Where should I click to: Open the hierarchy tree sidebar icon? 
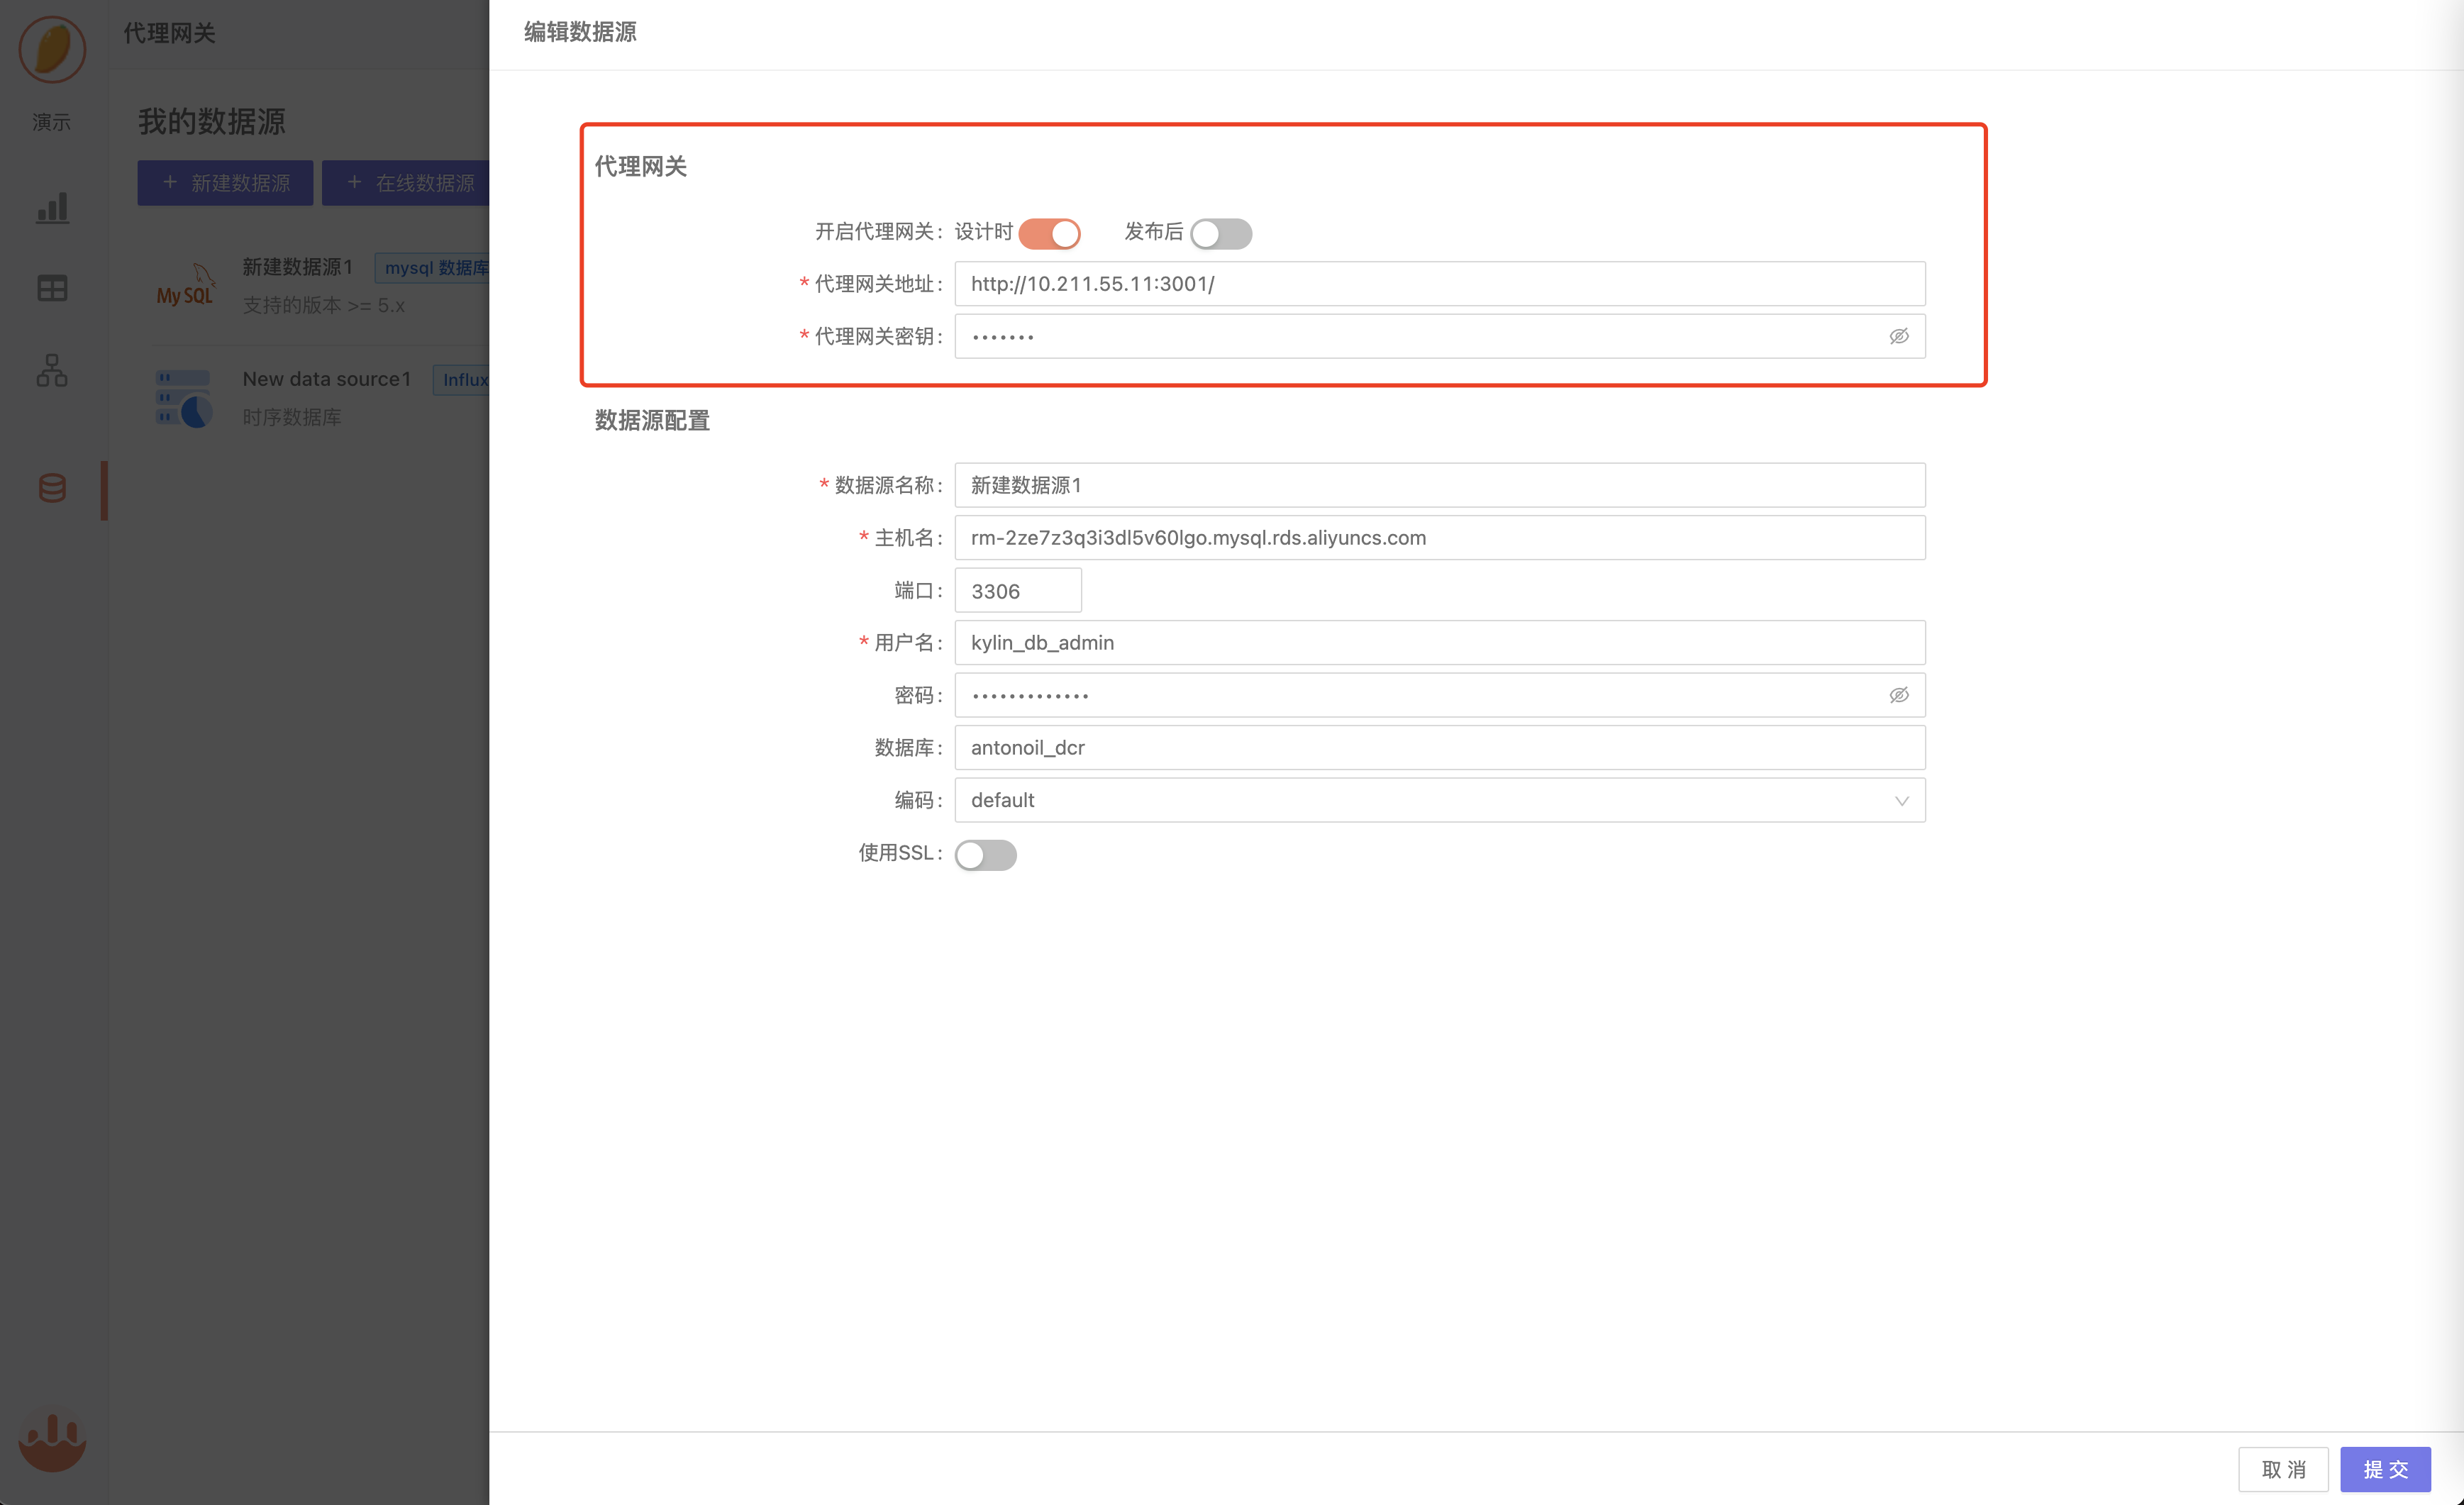[x=52, y=370]
